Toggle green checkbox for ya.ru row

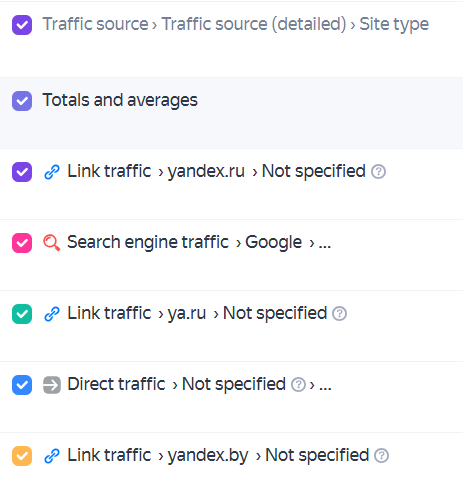22,314
